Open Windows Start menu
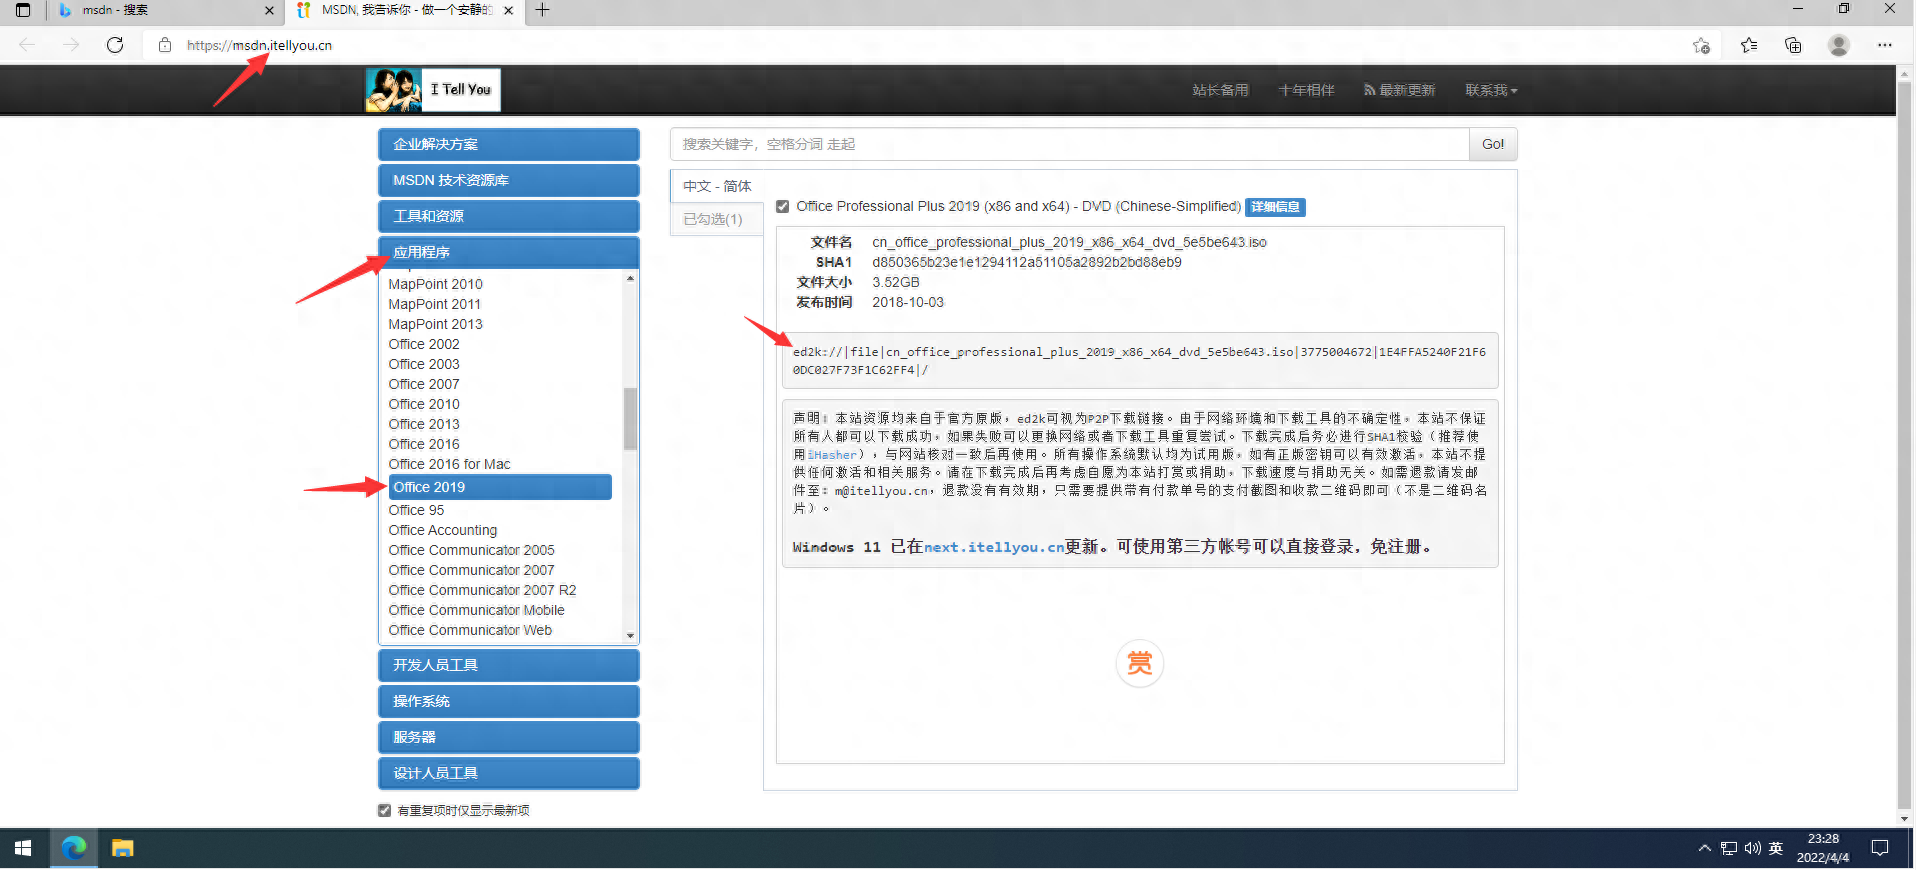The height and width of the screenshot is (870, 1916). 23,848
